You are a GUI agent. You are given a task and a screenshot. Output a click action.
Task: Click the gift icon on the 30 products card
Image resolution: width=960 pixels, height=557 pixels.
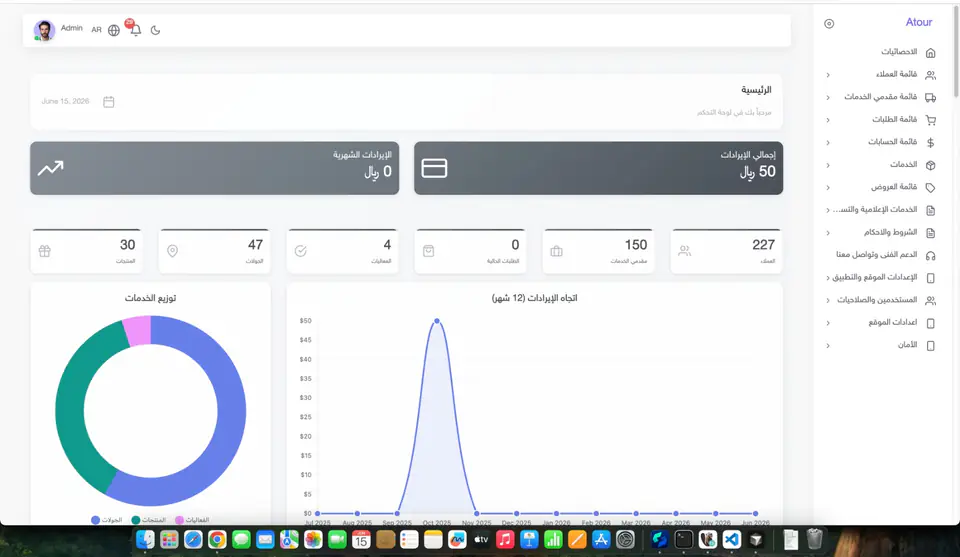(x=44, y=251)
